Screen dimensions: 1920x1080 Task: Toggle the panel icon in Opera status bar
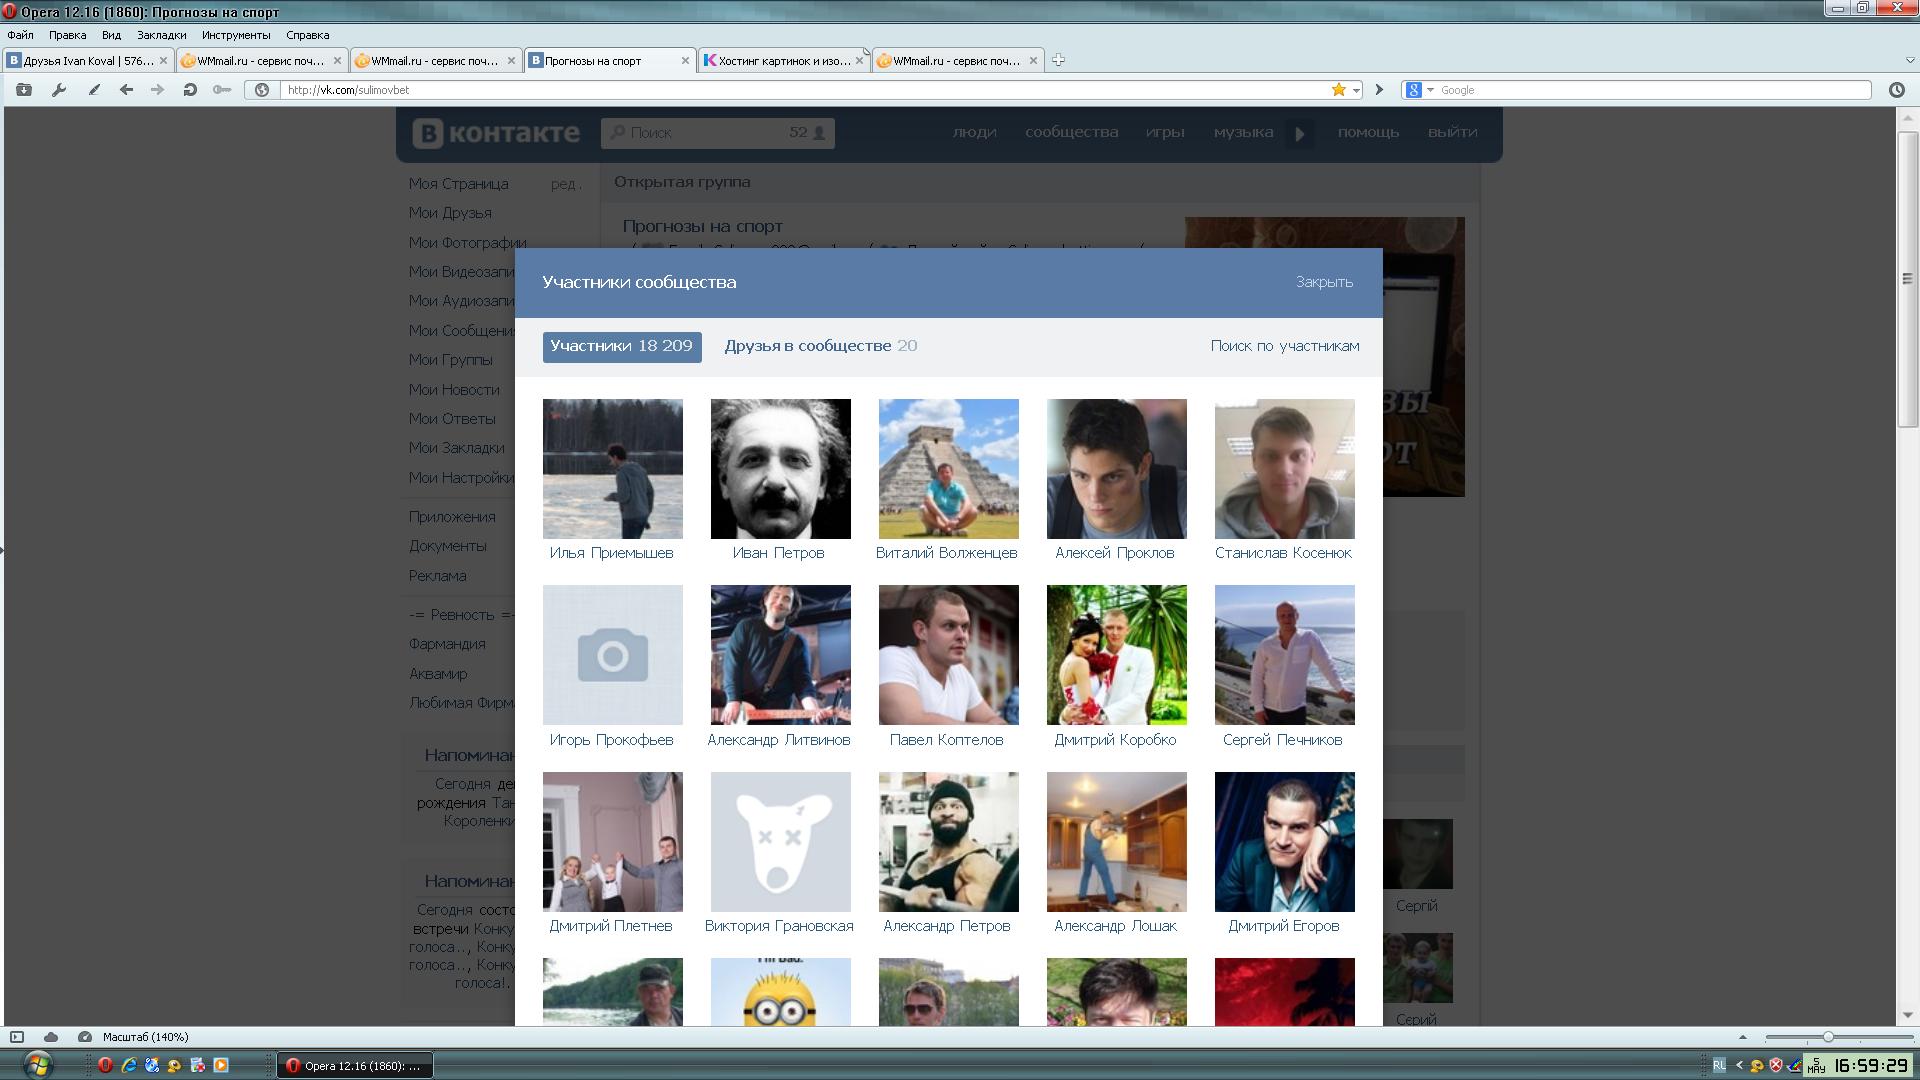coord(17,1037)
